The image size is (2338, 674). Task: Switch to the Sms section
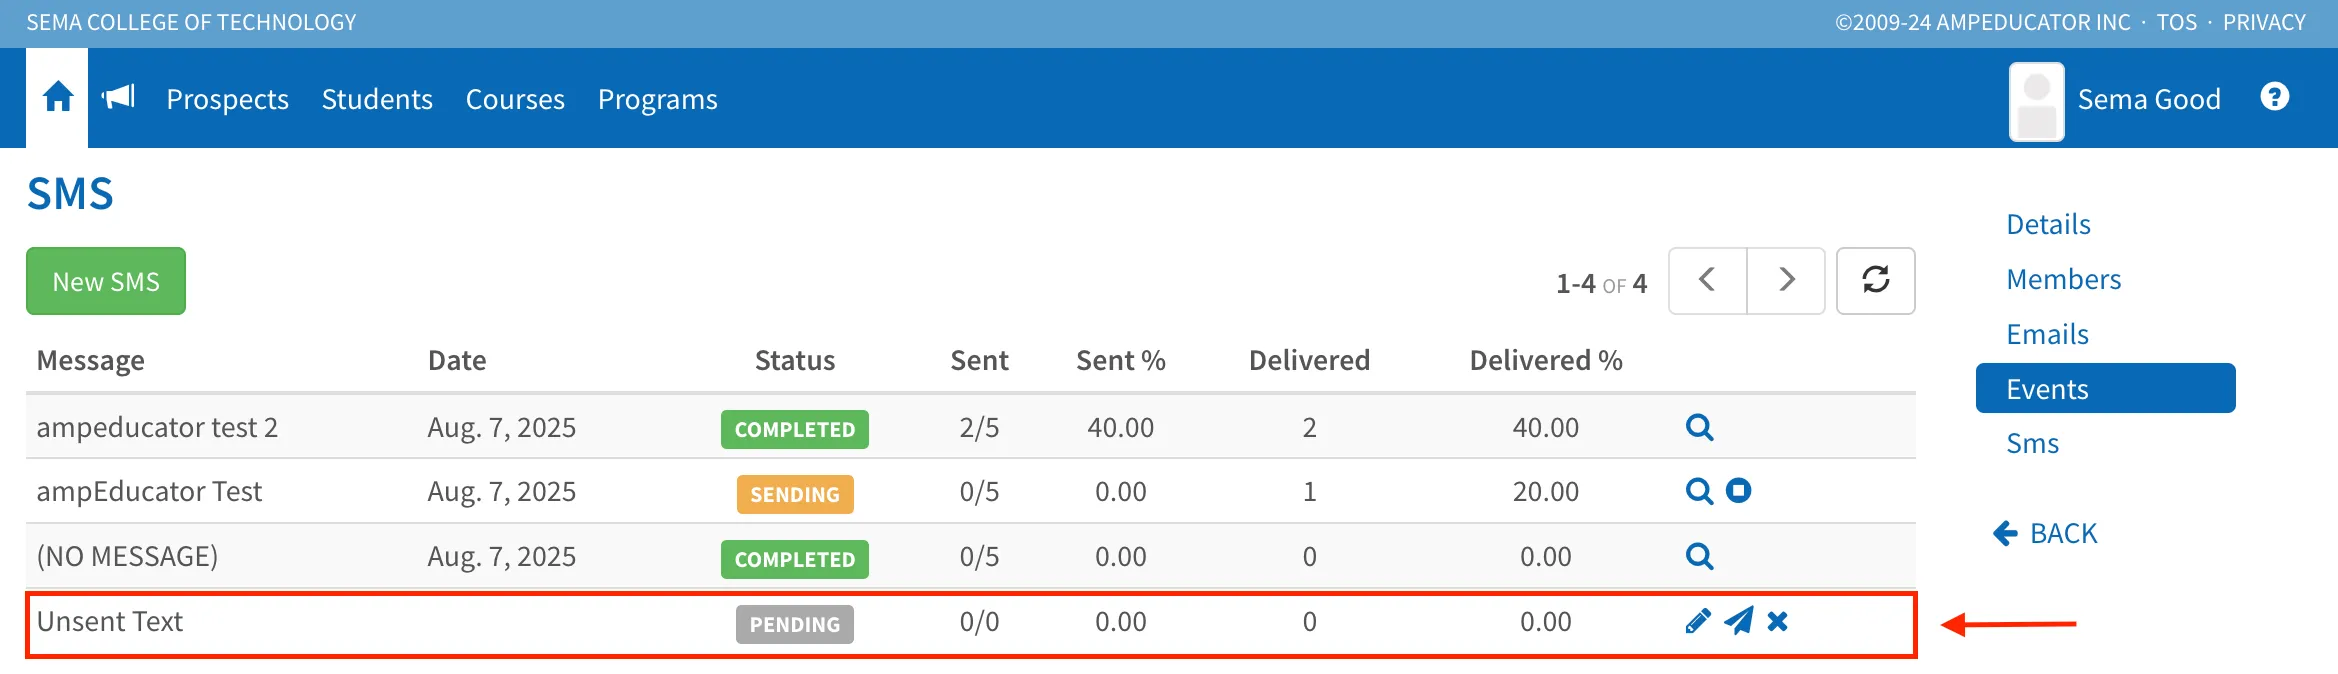2032,443
